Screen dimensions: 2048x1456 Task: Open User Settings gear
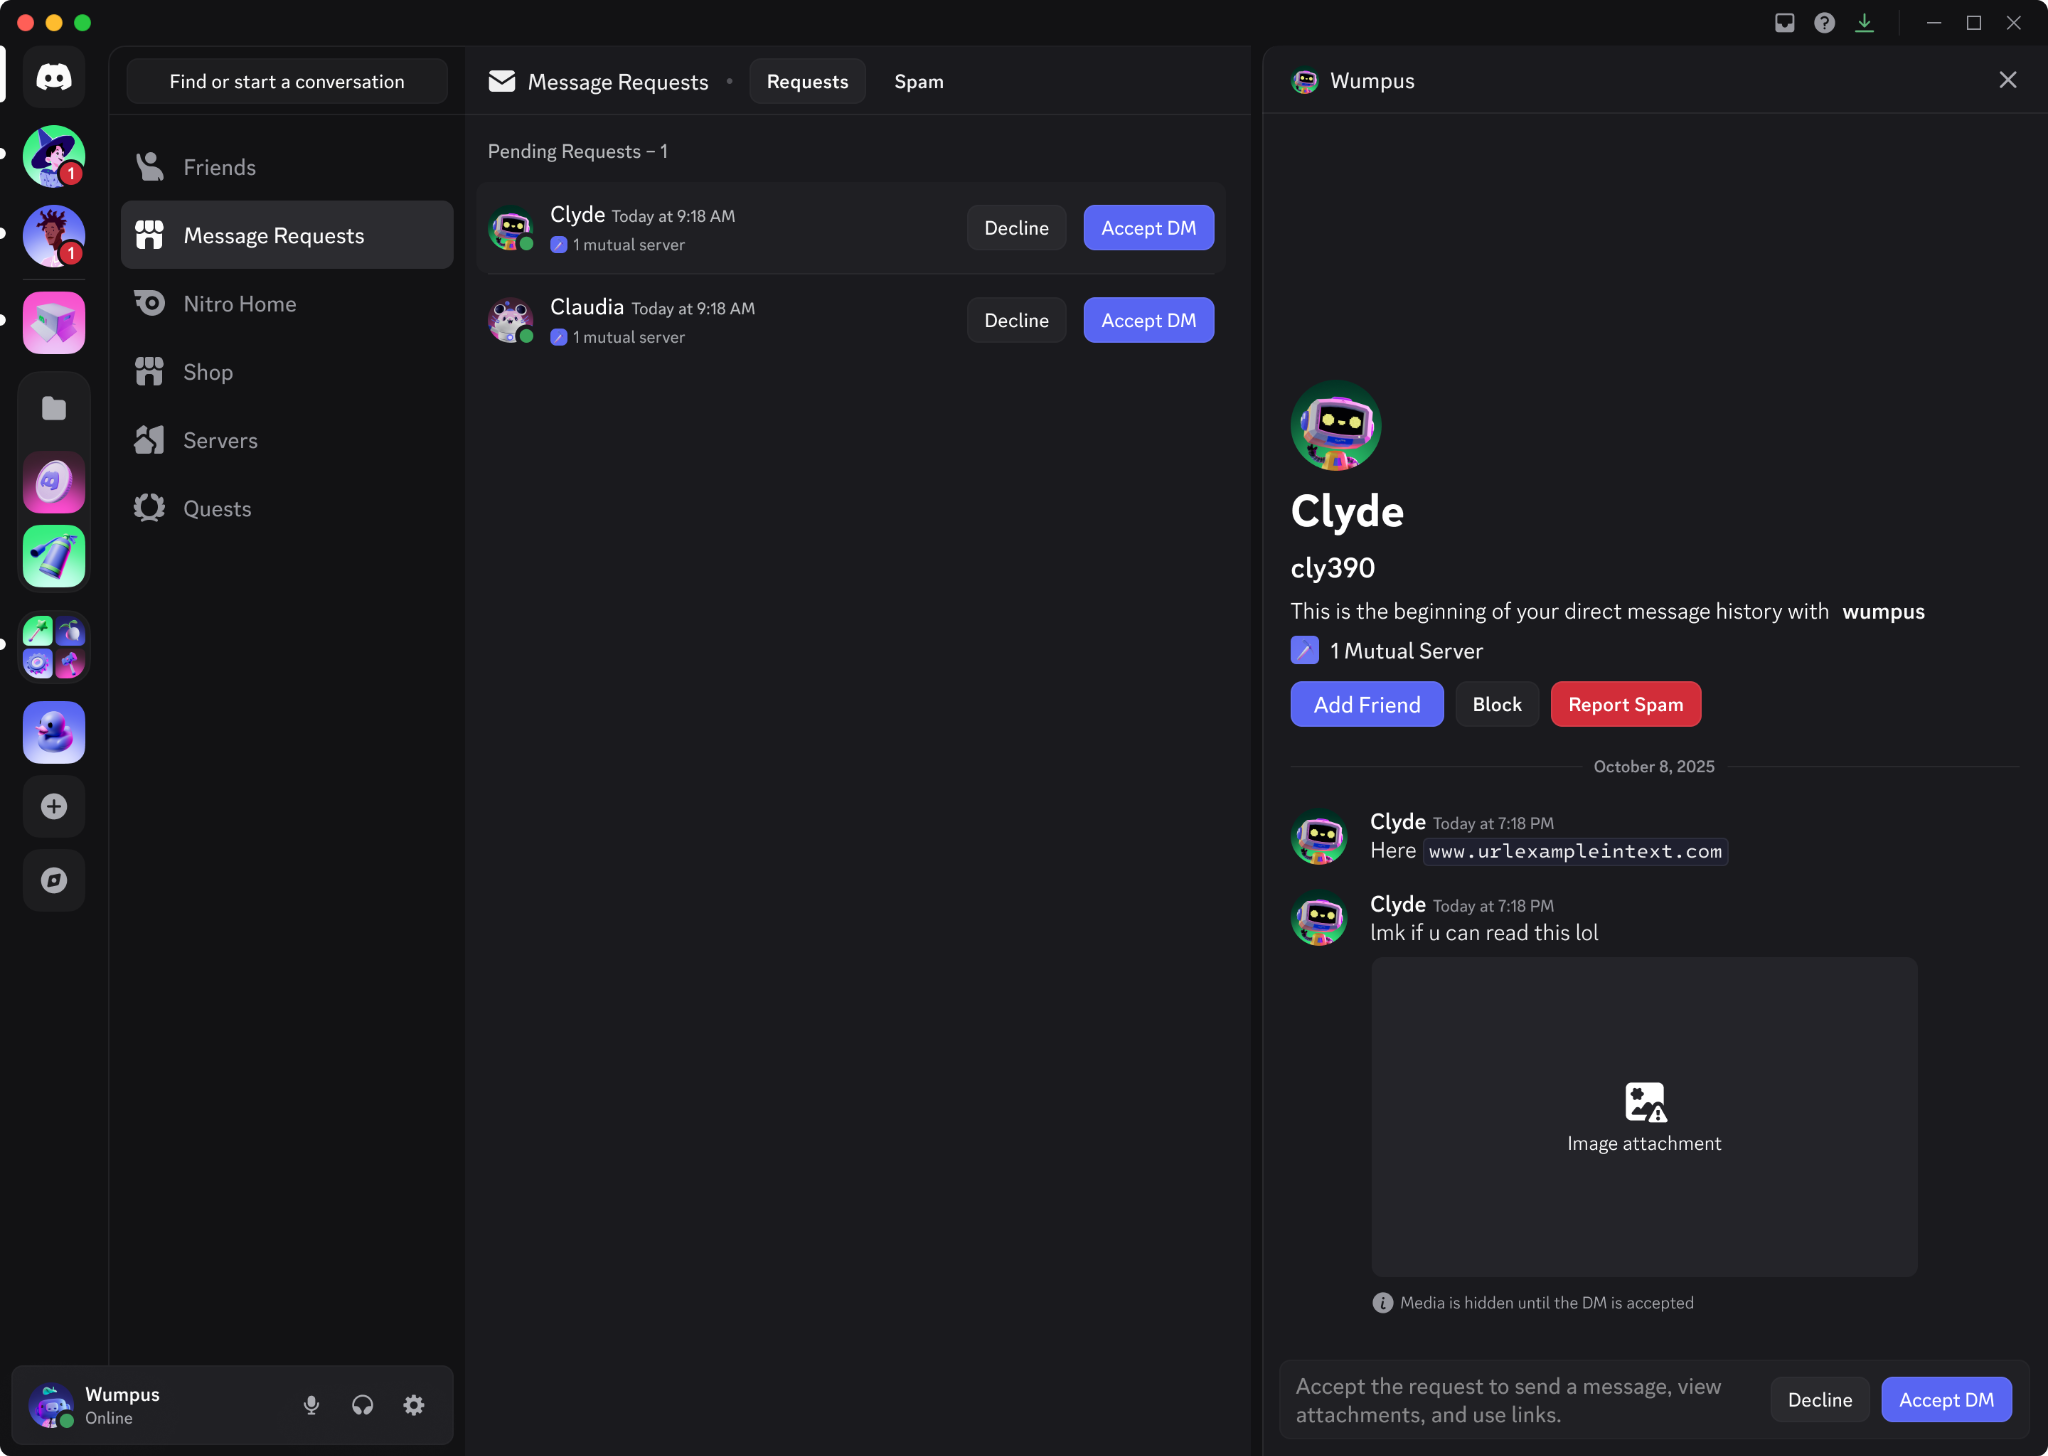(414, 1405)
